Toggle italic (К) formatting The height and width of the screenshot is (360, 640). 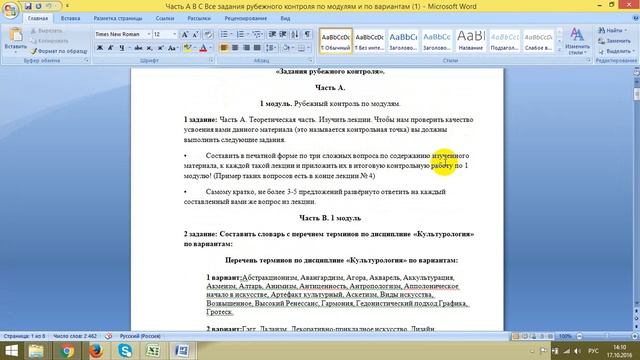(110, 48)
